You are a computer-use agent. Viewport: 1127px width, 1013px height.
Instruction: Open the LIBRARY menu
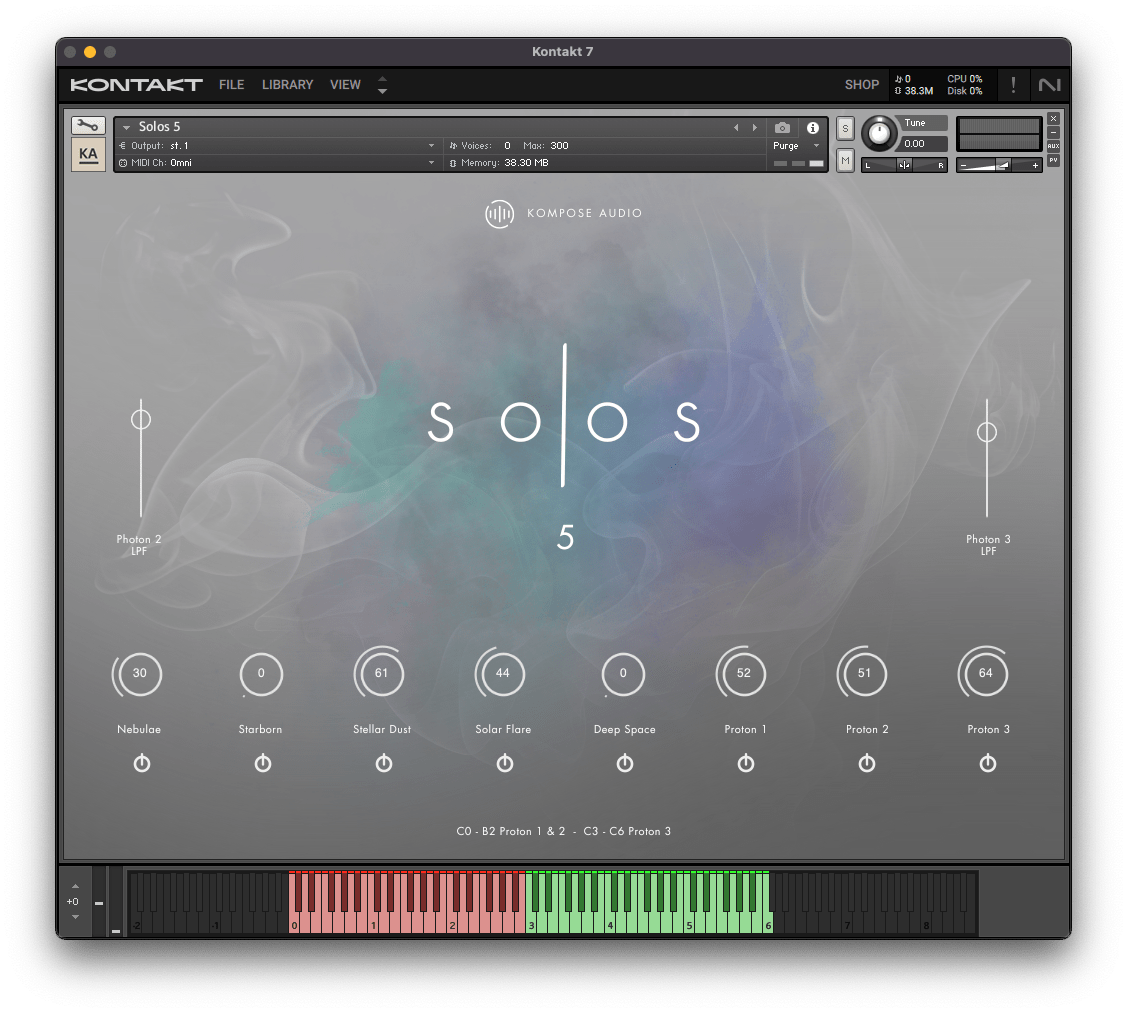coord(287,85)
